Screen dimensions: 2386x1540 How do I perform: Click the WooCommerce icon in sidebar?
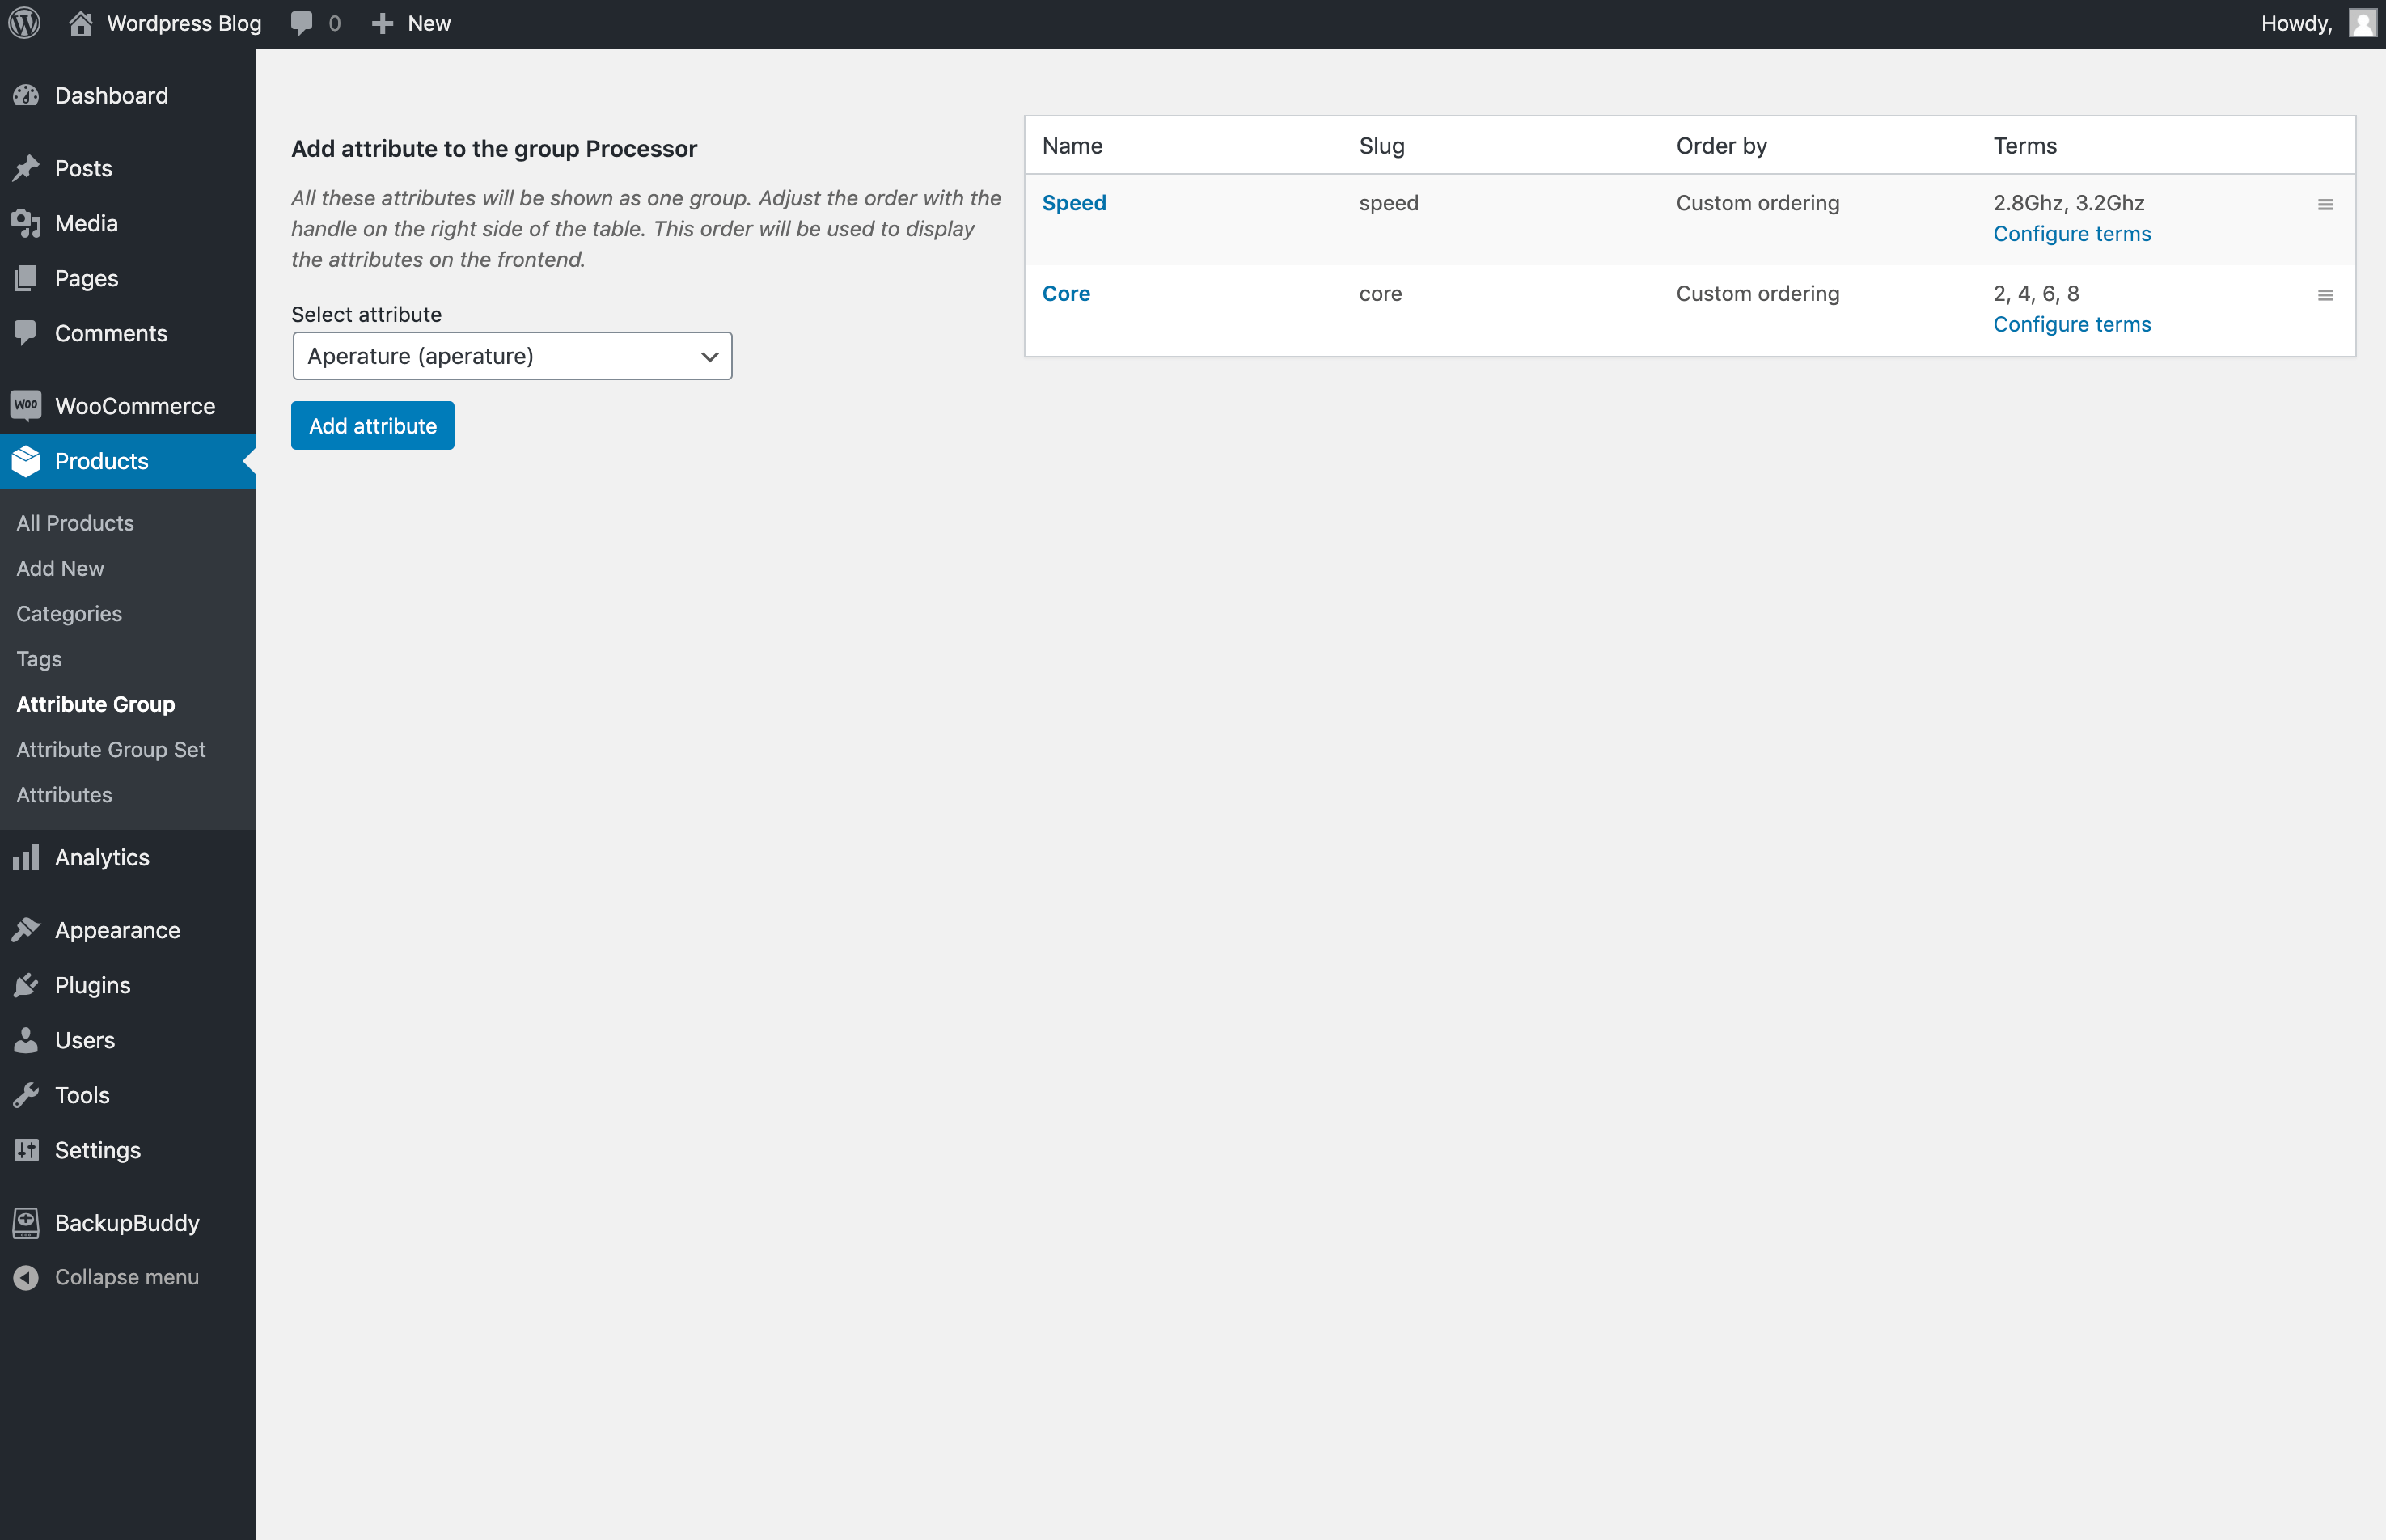[x=26, y=404]
